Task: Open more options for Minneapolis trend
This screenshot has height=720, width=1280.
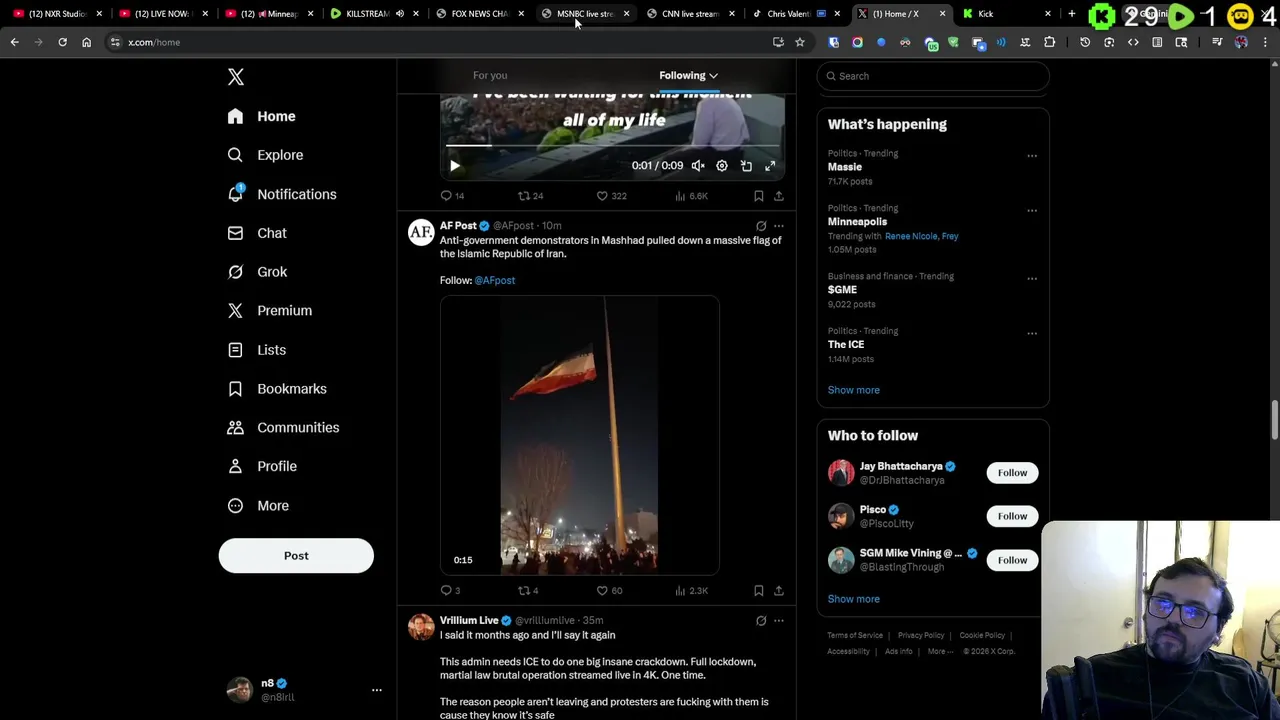Action: point(1032,211)
